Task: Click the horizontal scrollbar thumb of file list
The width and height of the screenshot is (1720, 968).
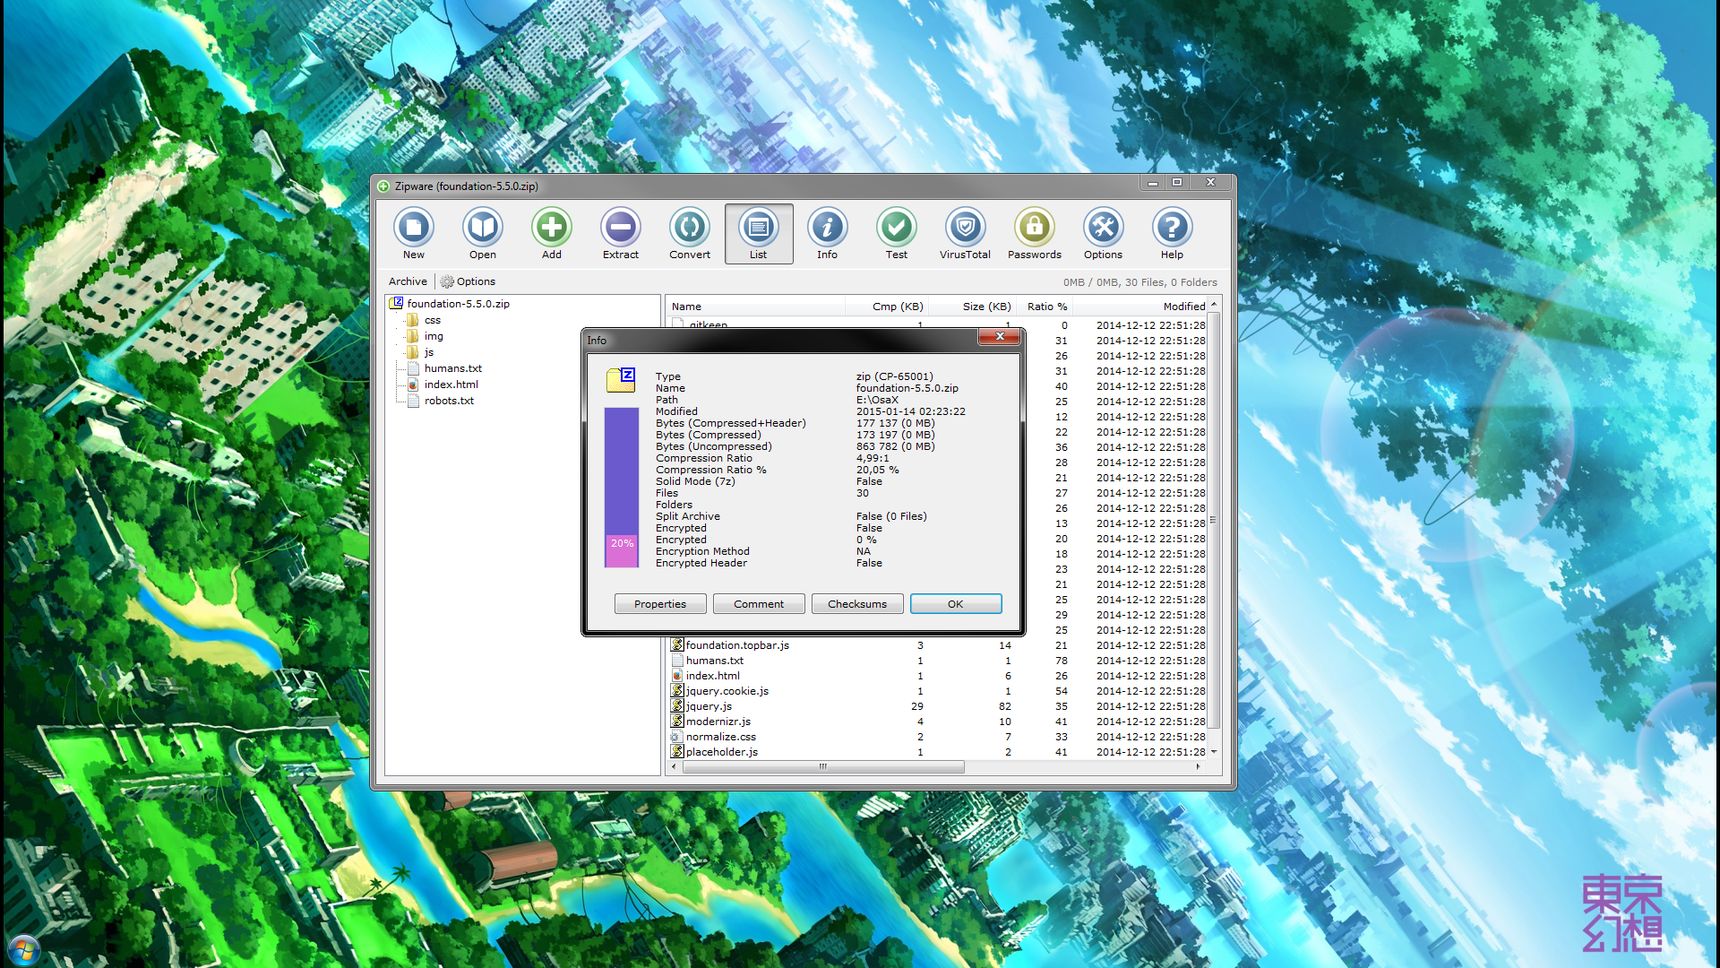Action: coord(823,767)
